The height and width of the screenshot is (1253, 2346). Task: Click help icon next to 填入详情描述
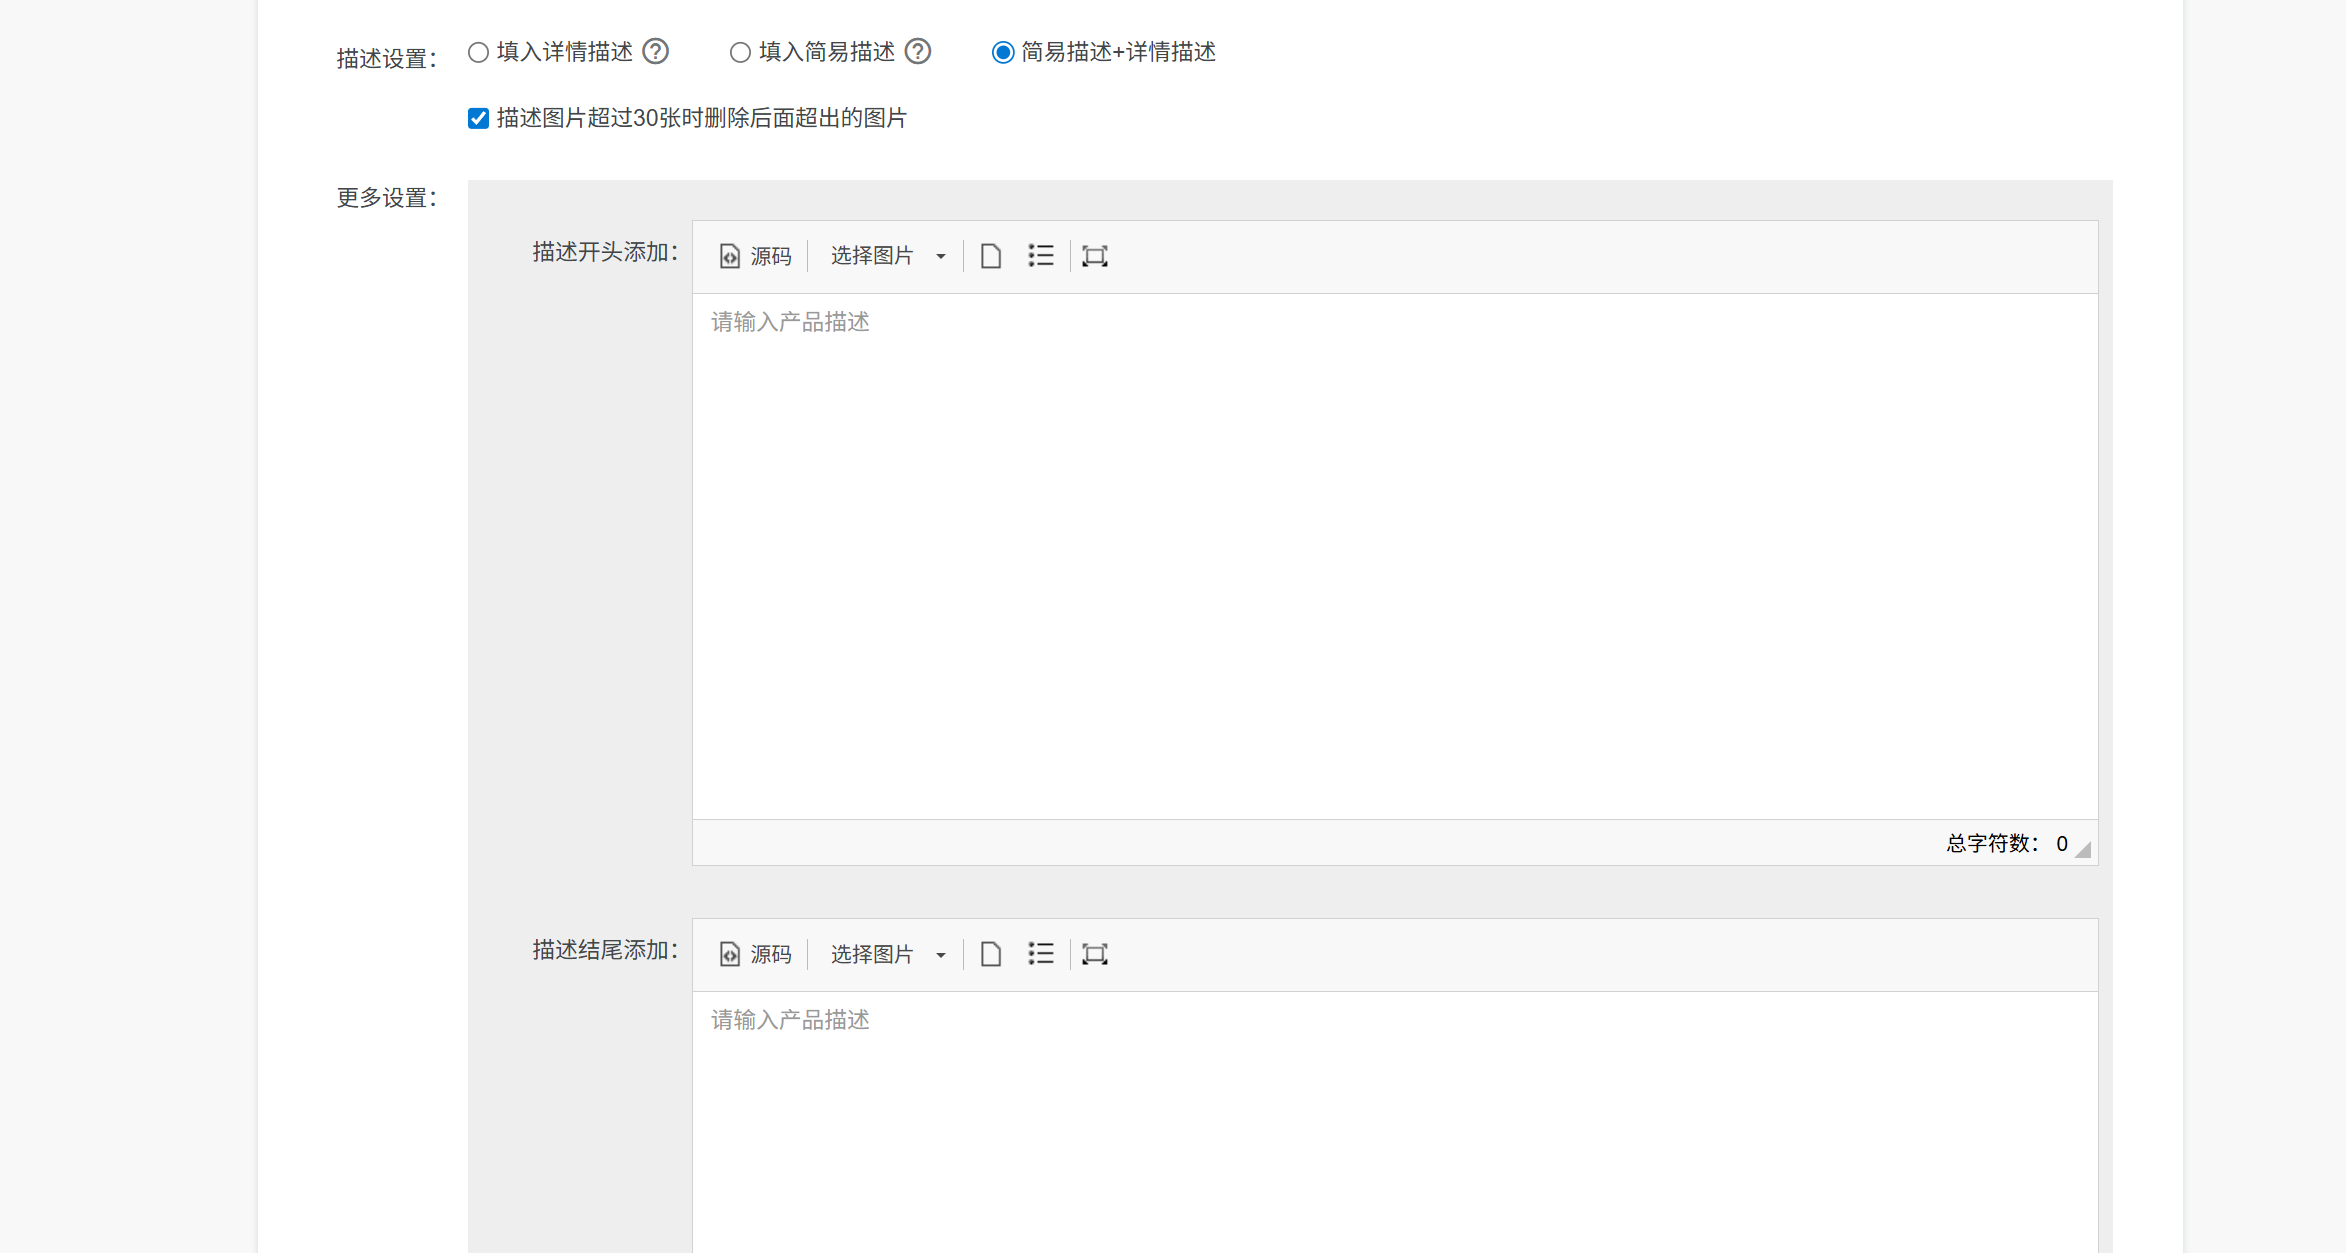pyautogui.click(x=655, y=51)
